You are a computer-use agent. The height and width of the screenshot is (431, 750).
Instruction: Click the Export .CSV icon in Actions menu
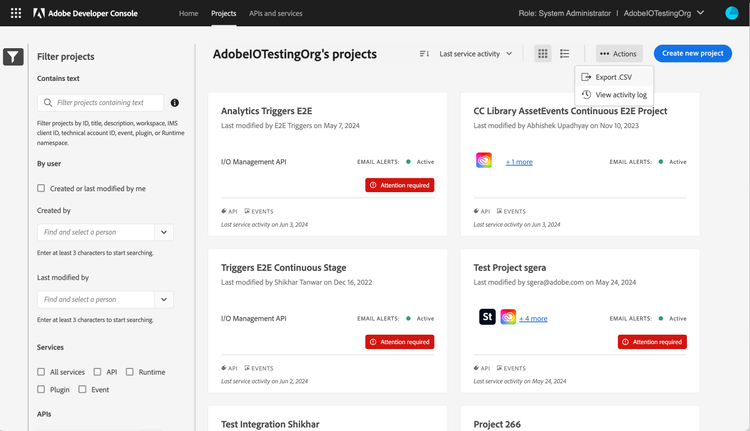pyautogui.click(x=586, y=77)
